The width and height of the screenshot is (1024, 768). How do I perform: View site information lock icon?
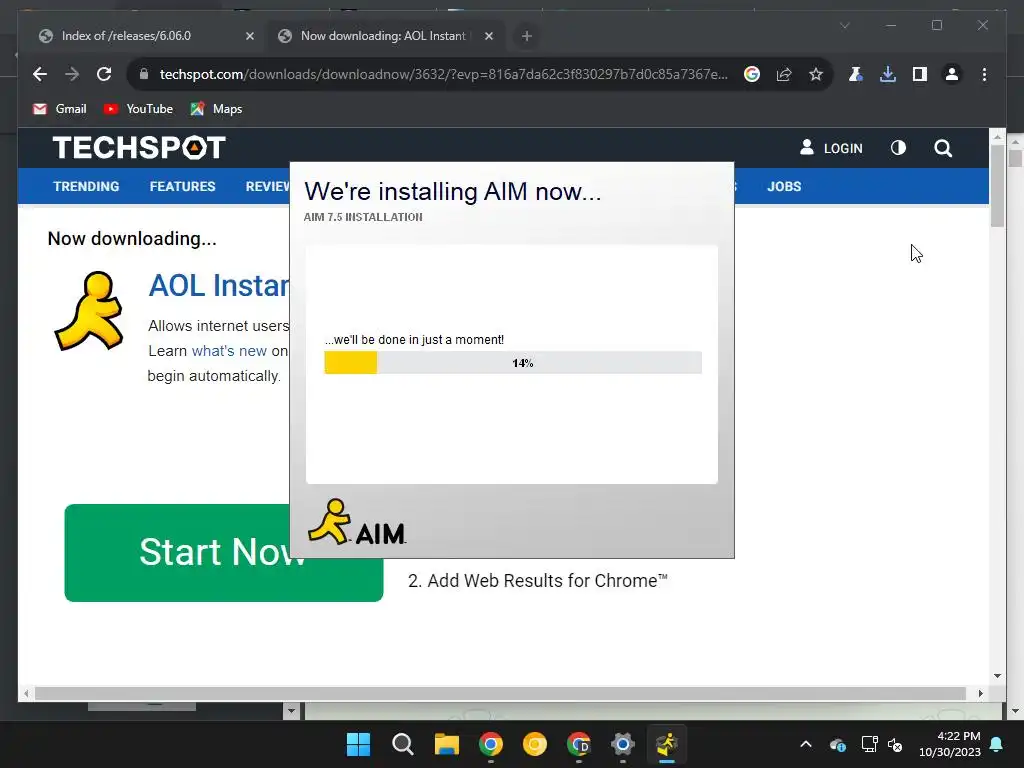[x=144, y=74]
